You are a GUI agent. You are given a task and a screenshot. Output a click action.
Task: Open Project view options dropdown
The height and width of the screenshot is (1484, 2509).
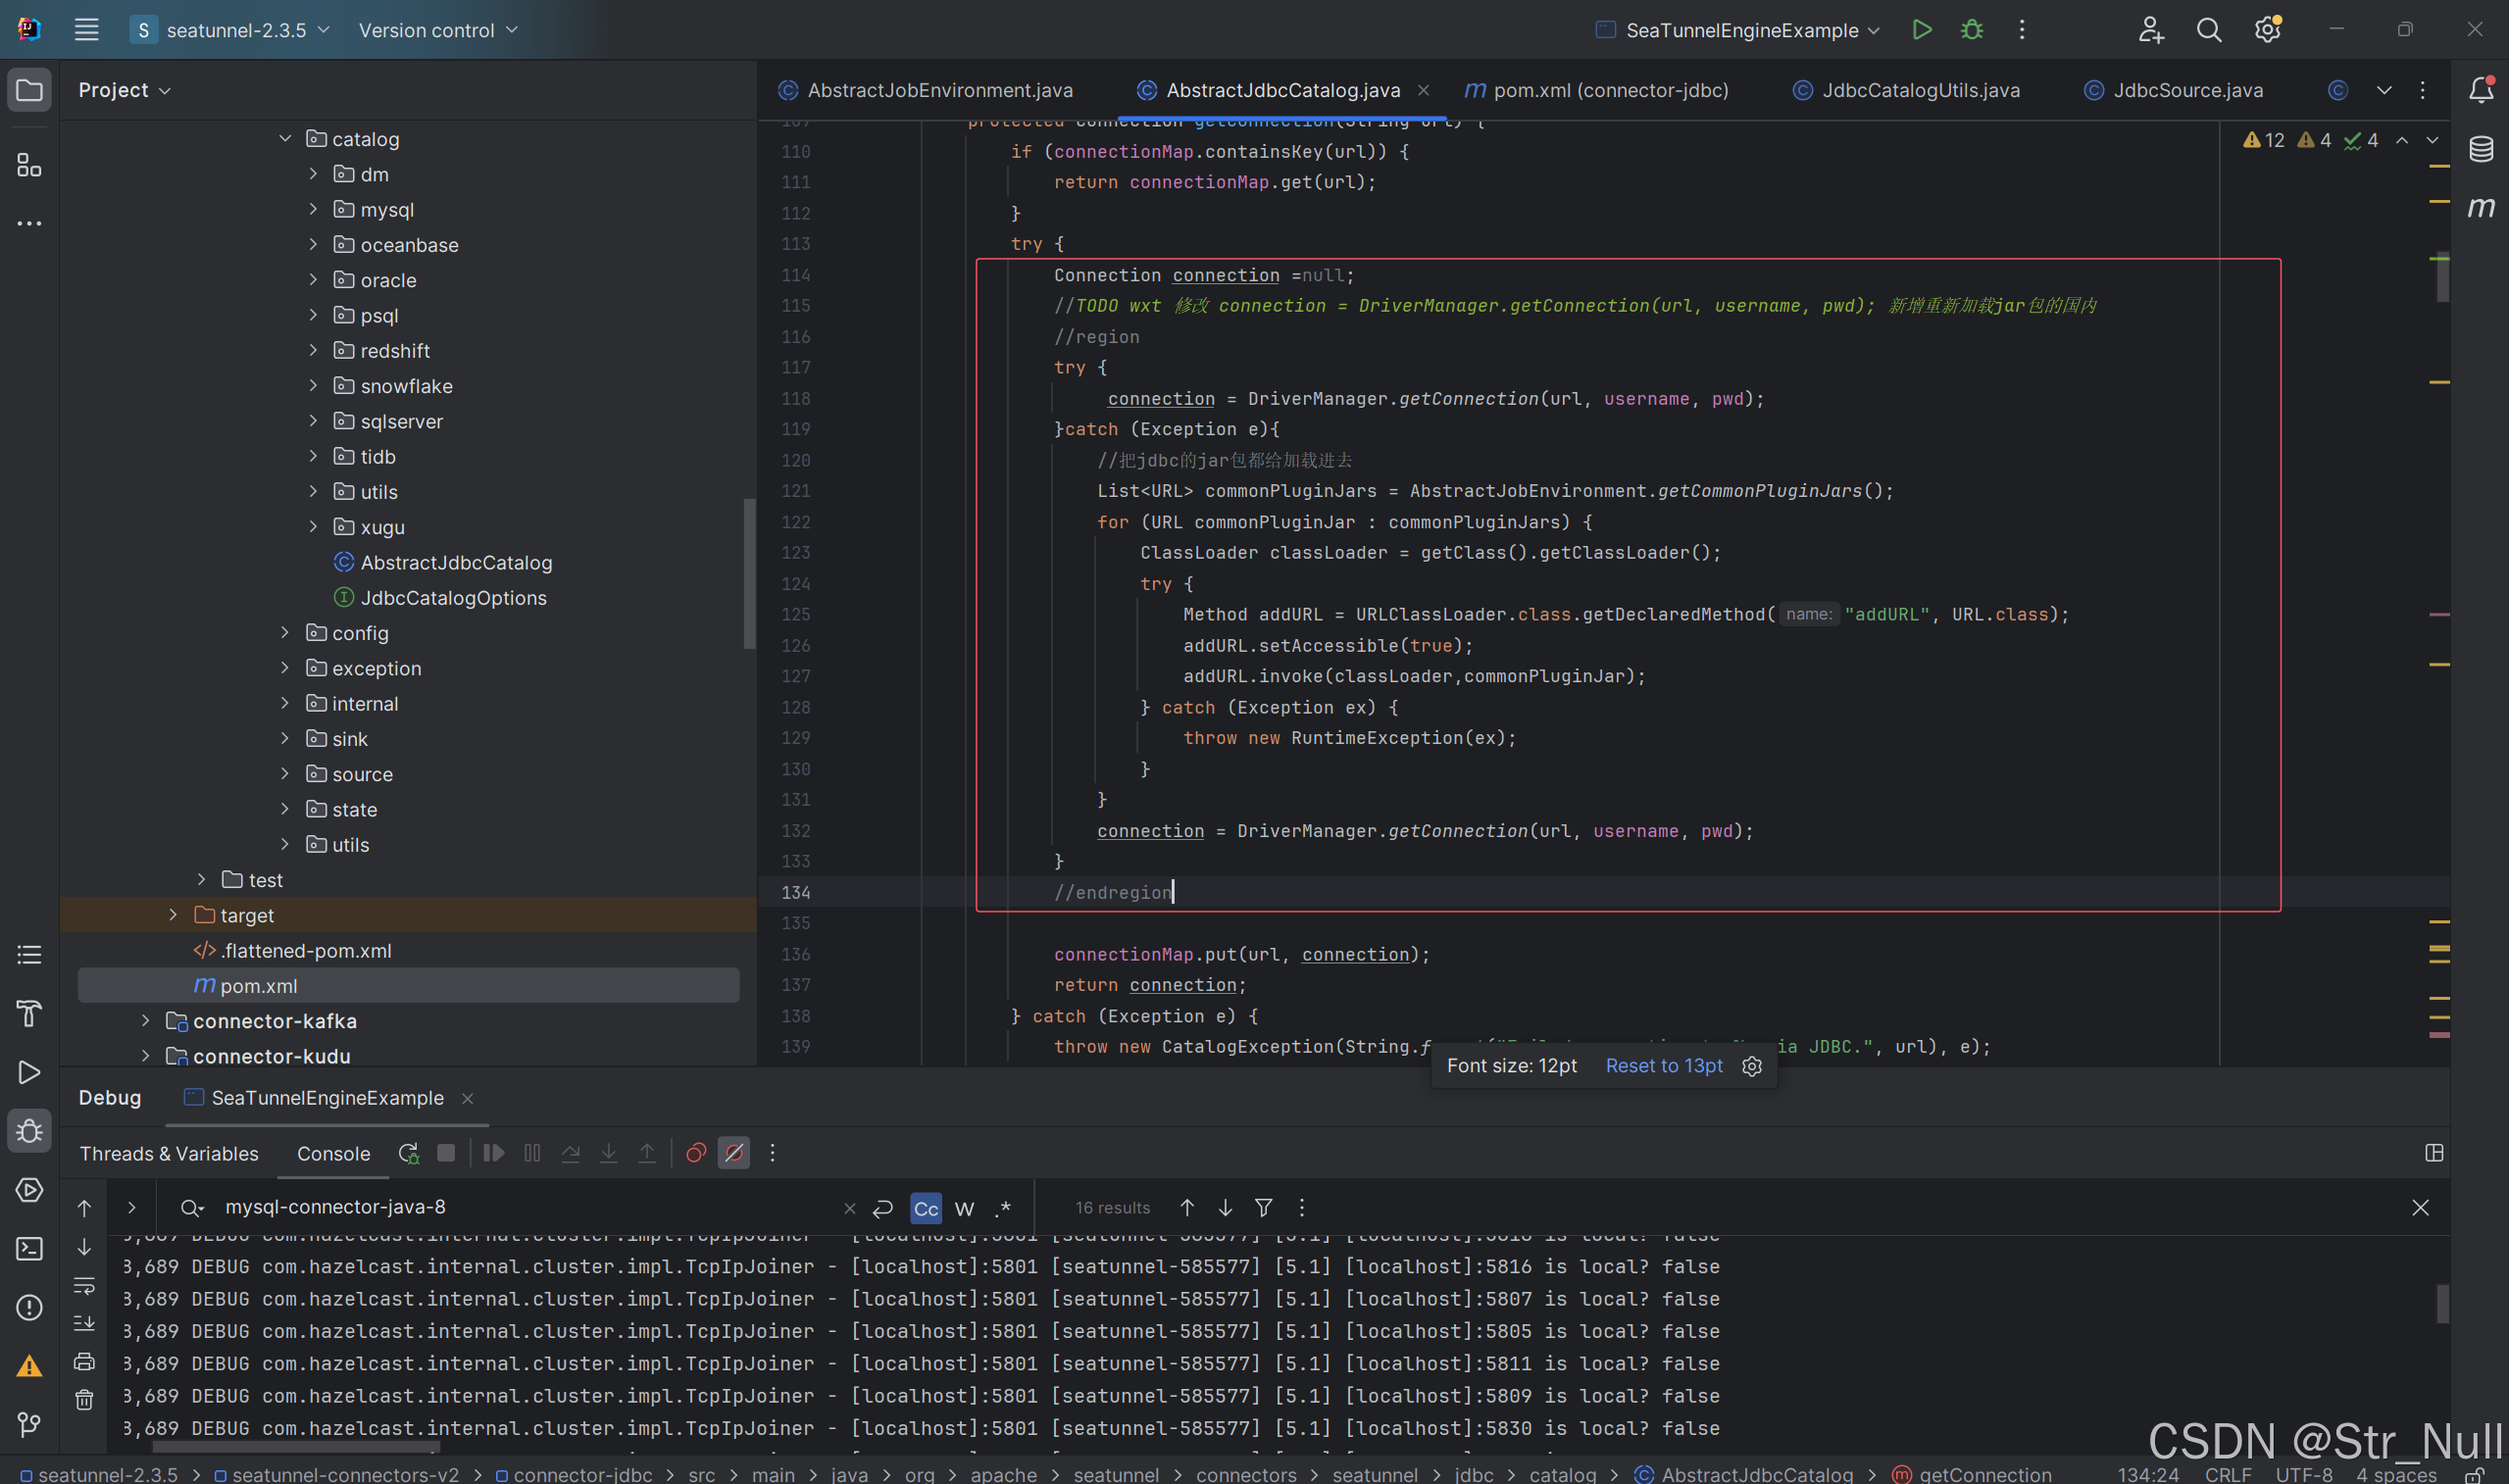click(x=125, y=90)
